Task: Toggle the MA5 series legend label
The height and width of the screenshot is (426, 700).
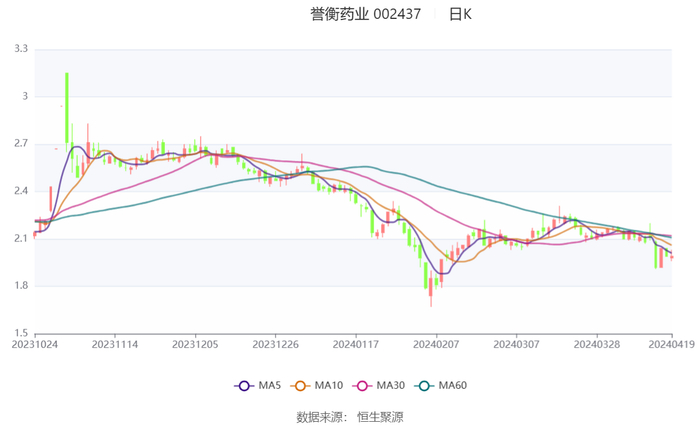Action: [270, 386]
